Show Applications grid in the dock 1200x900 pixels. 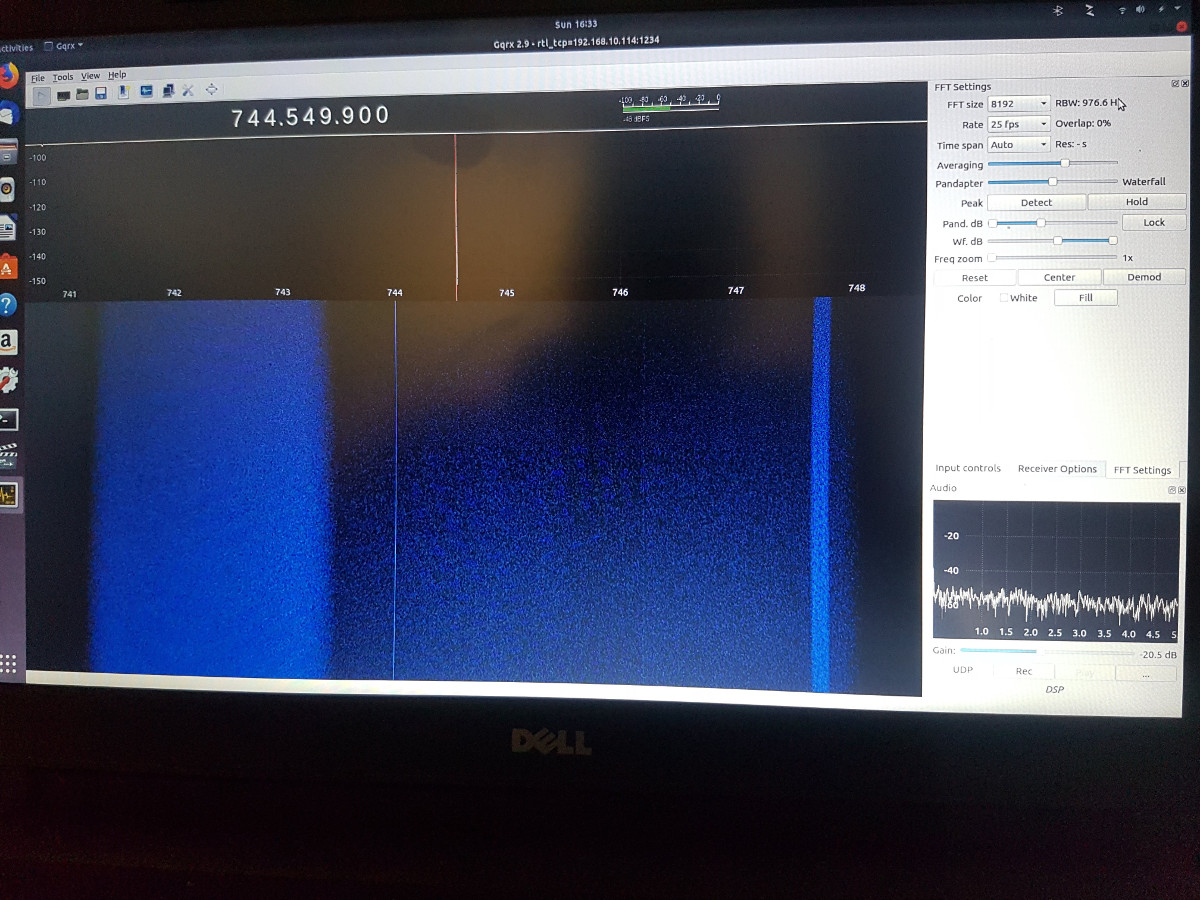click(x=8, y=662)
